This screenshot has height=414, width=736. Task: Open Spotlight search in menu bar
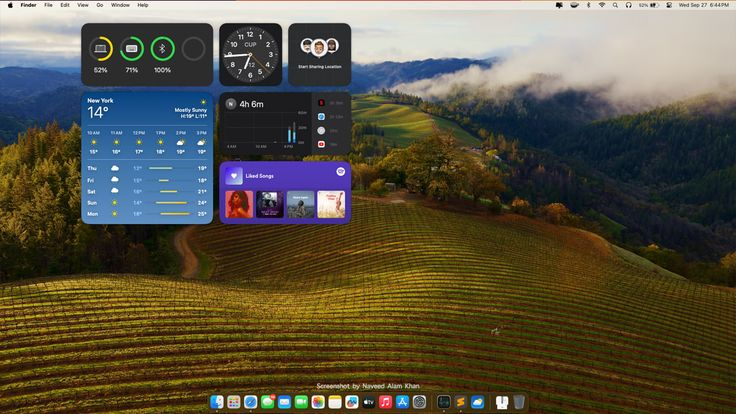[615, 5]
